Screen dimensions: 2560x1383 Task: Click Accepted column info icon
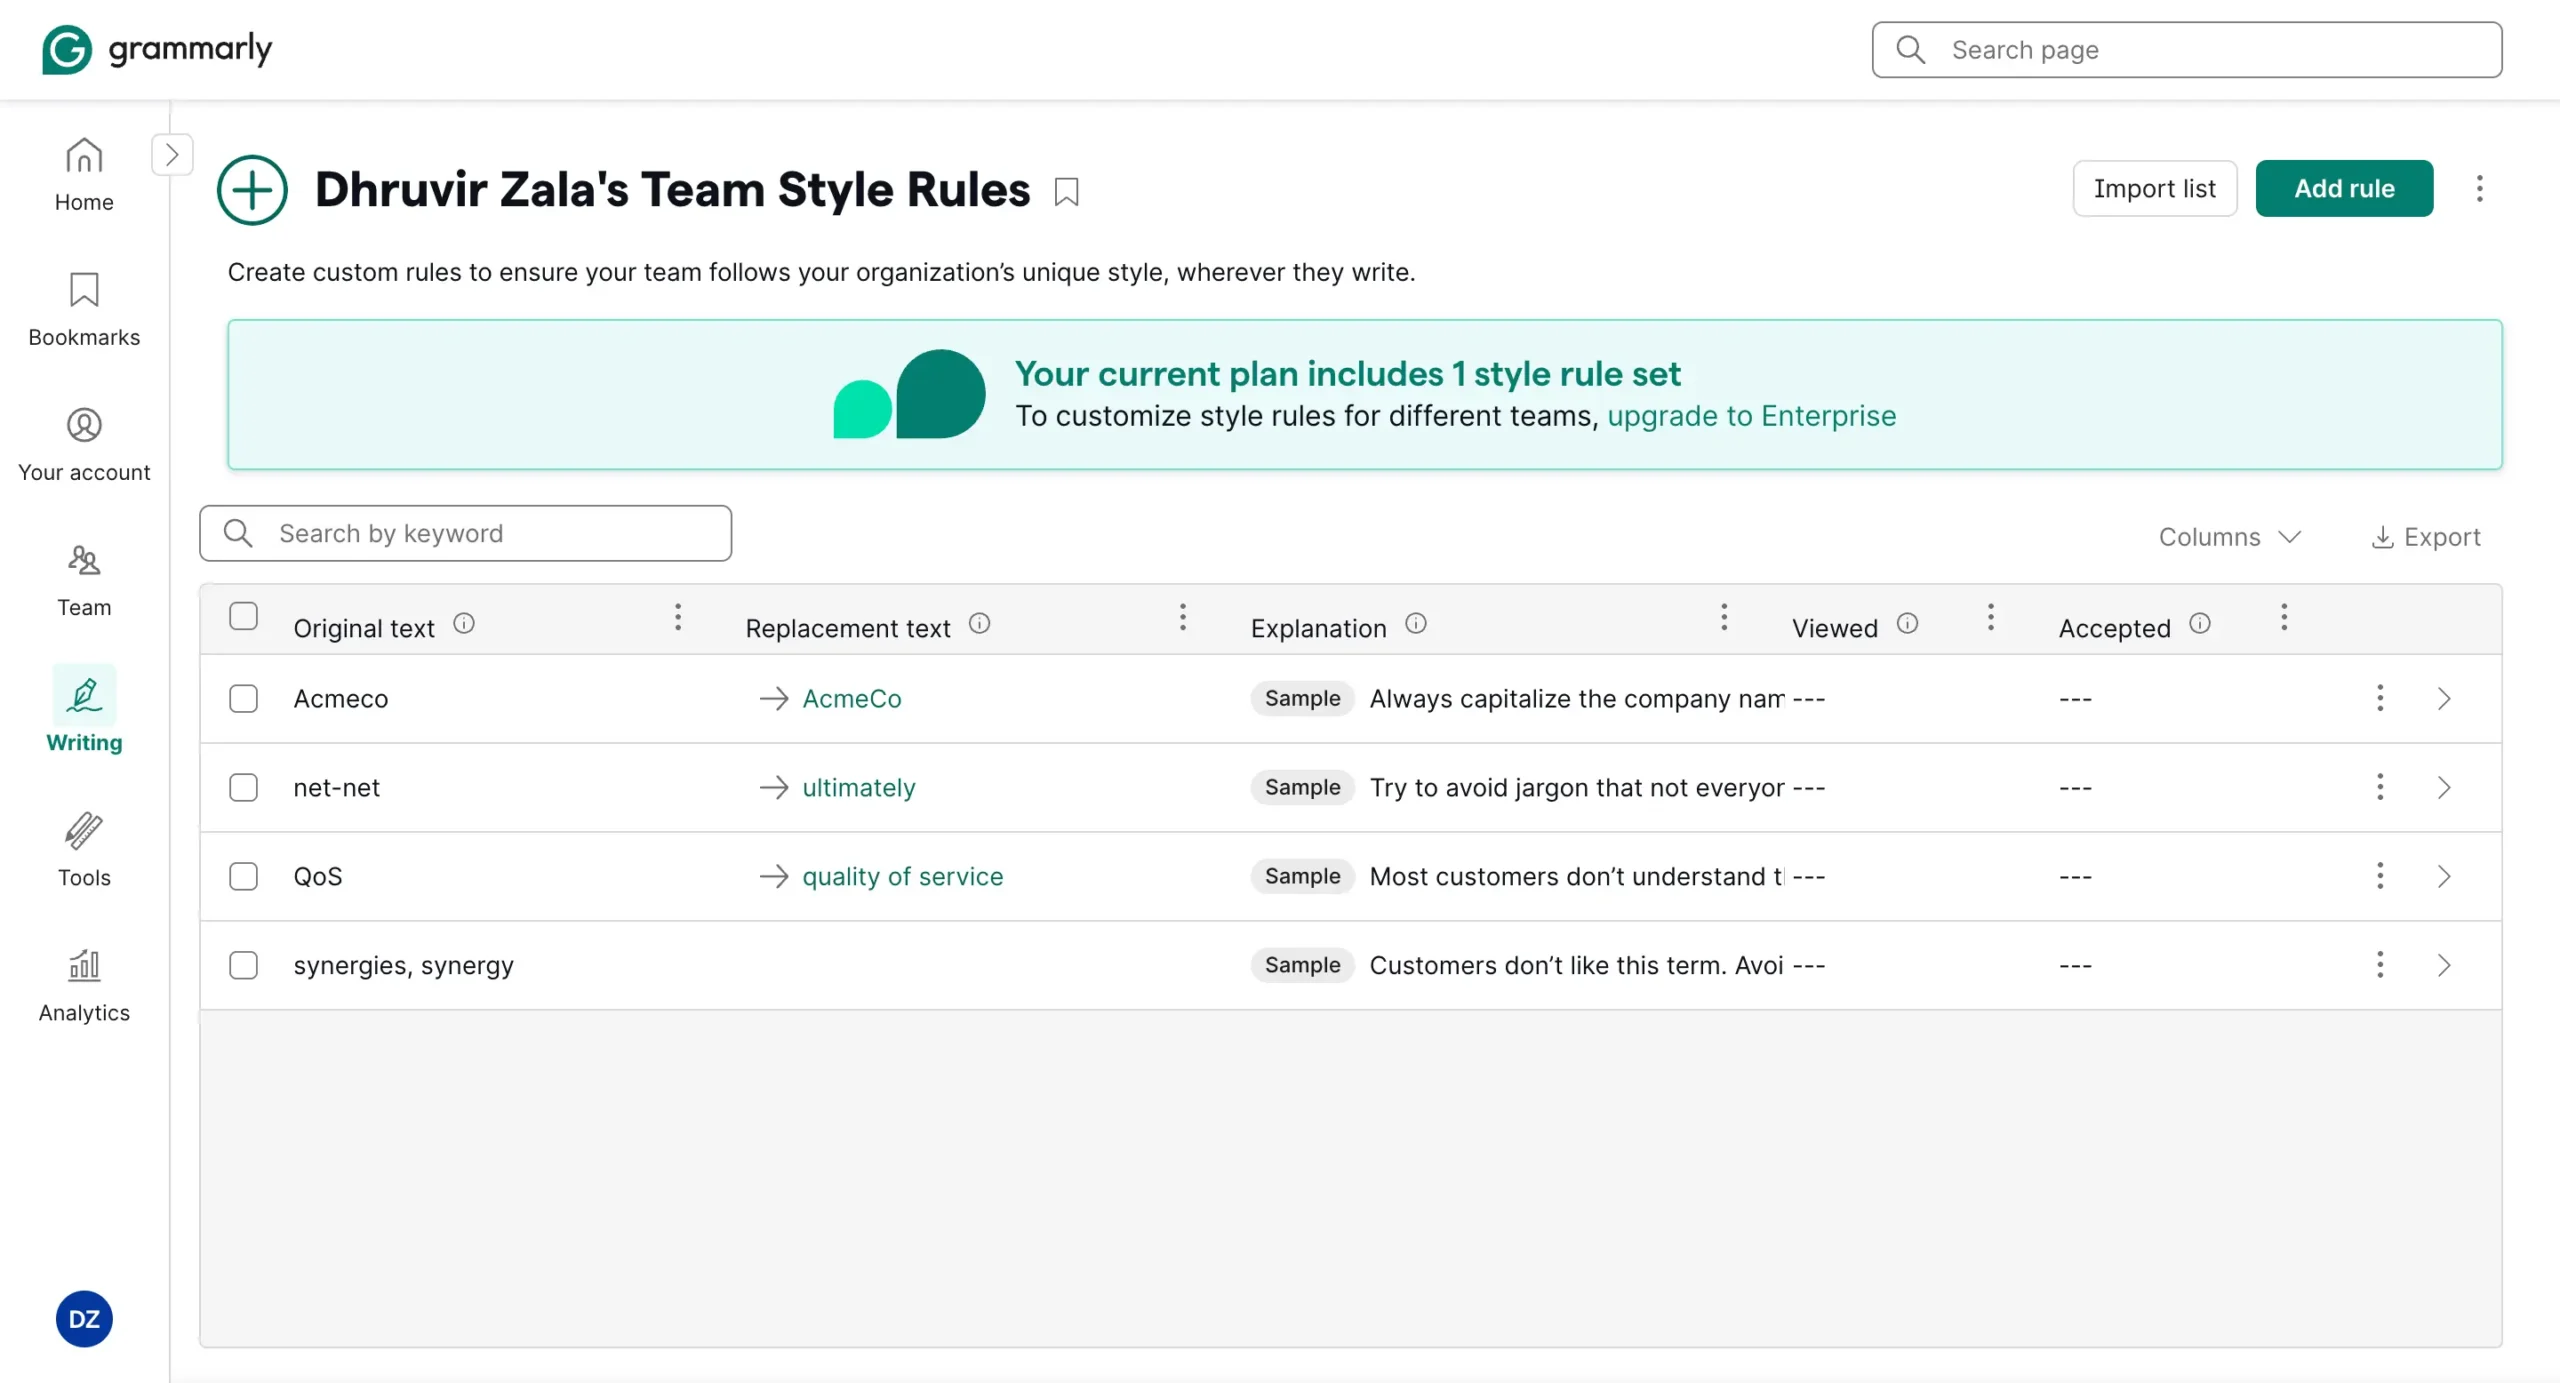(x=2200, y=623)
